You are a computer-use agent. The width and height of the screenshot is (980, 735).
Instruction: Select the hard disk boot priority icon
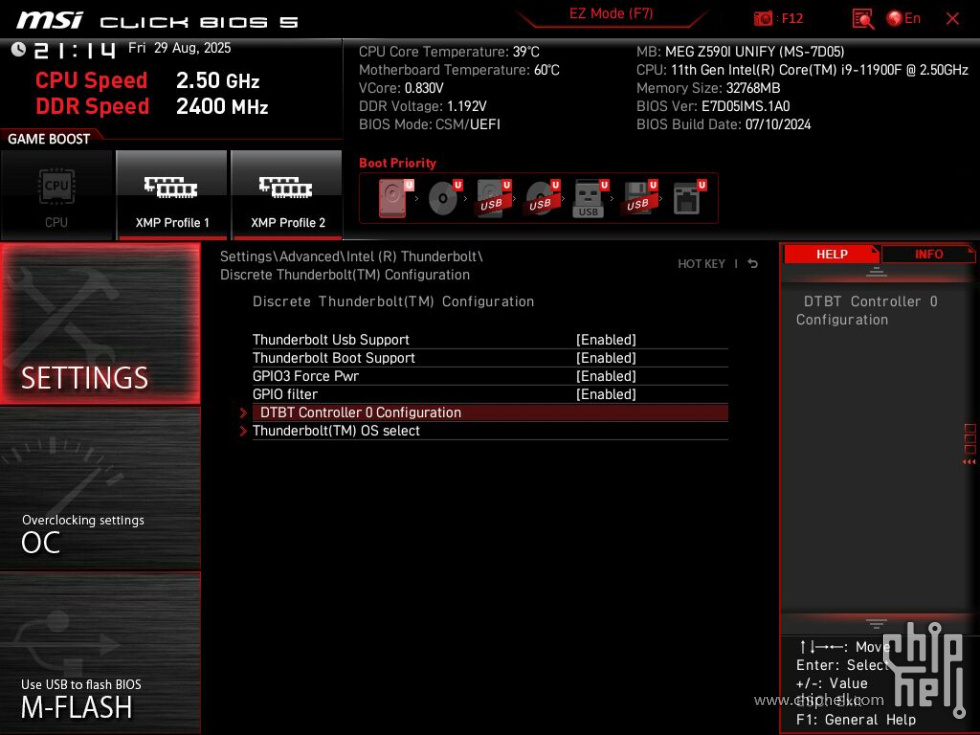(x=395, y=198)
